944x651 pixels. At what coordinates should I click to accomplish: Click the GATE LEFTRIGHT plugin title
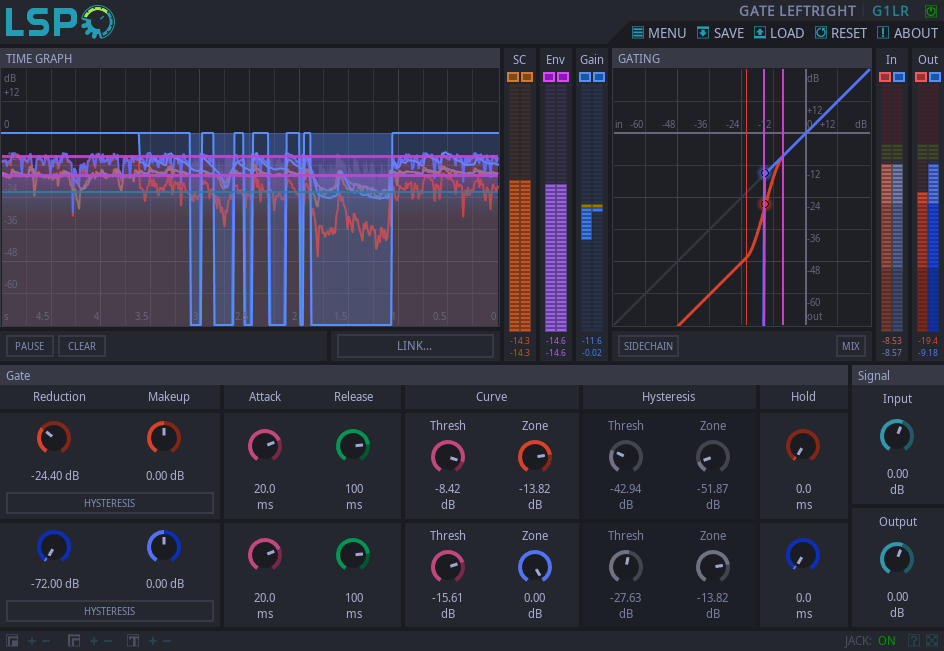(797, 11)
